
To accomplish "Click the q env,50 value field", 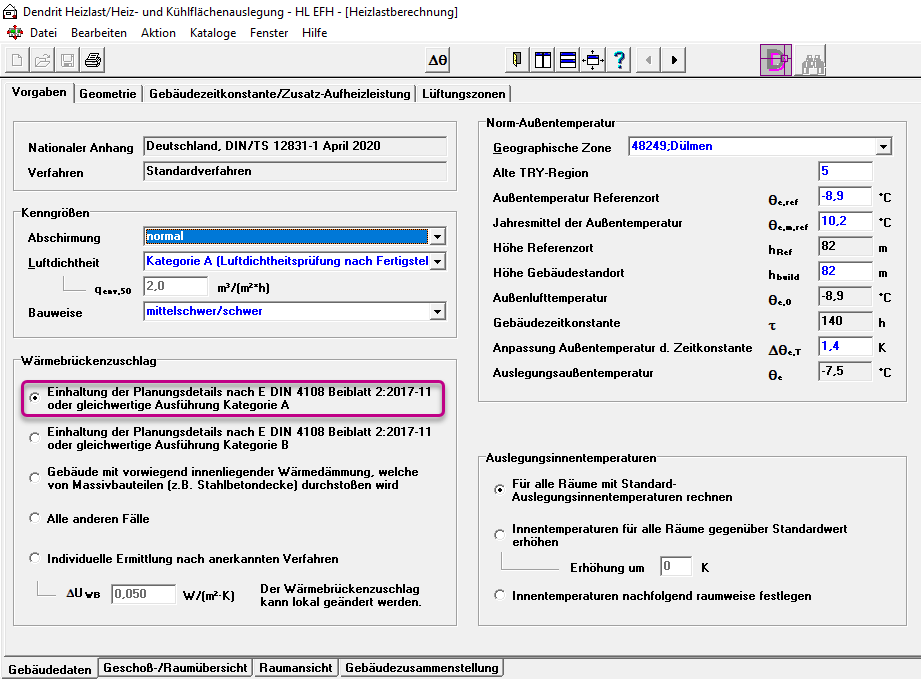I will 175,287.
